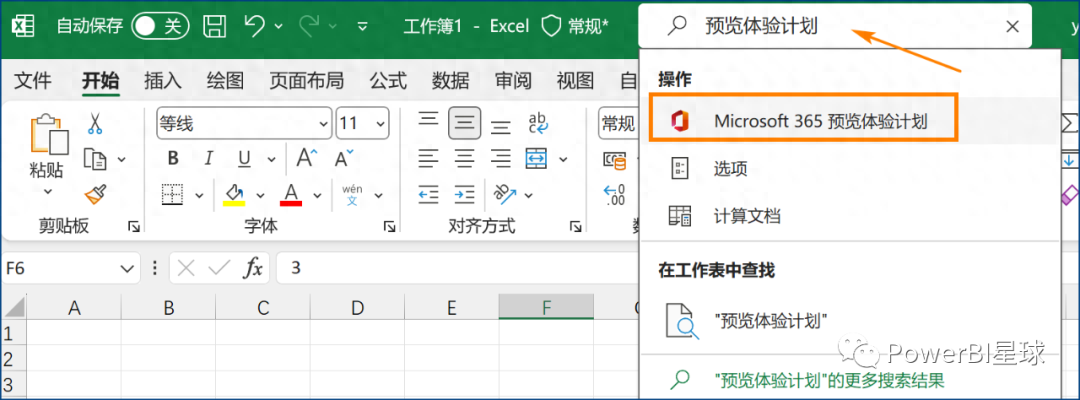1080x400 pixels.
Task: Open the 字体 dialog launcher
Action: pos(390,226)
